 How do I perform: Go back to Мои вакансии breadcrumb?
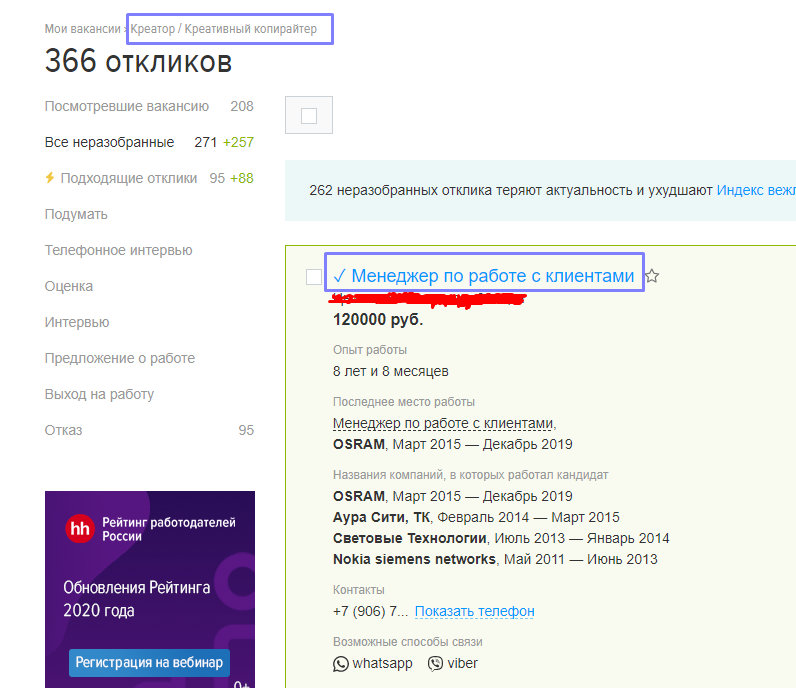point(82,29)
